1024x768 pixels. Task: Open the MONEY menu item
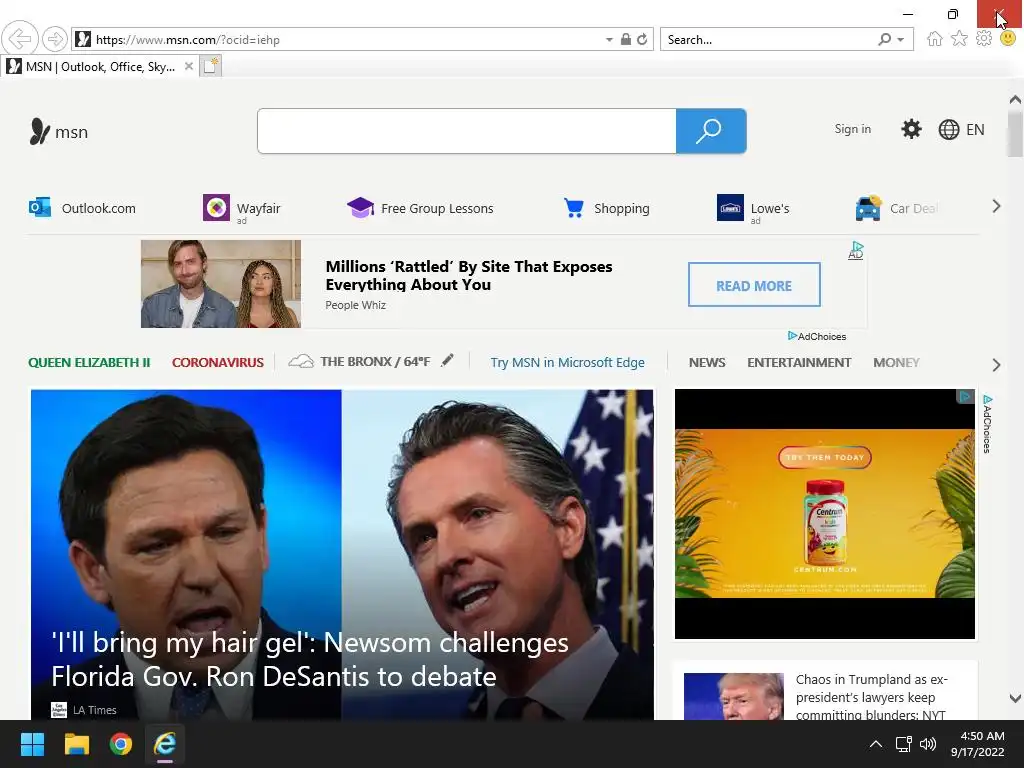click(896, 362)
